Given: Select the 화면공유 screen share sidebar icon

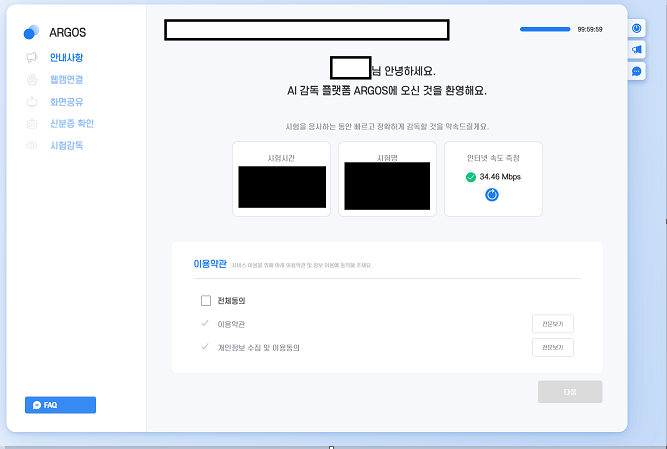Looking at the screenshot, I should click(x=32, y=102).
